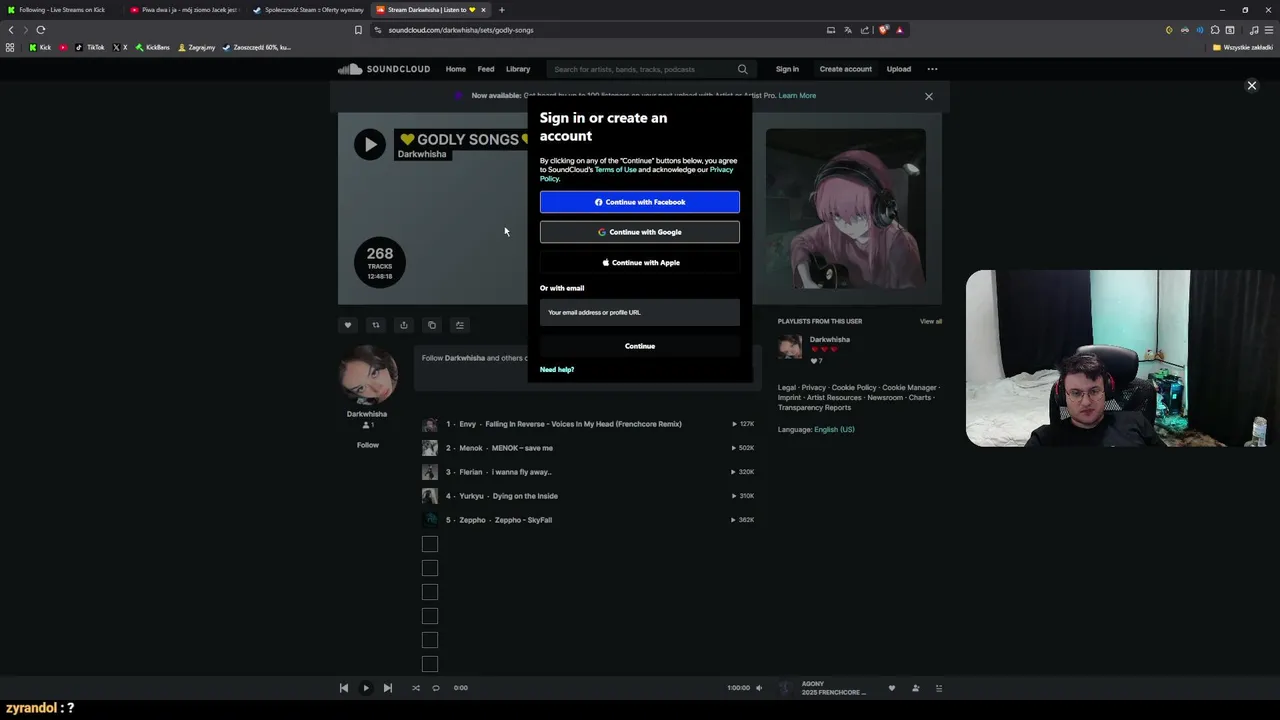Mute volume in the player bar
Image resolution: width=1280 pixels, height=720 pixels.
coord(759,688)
